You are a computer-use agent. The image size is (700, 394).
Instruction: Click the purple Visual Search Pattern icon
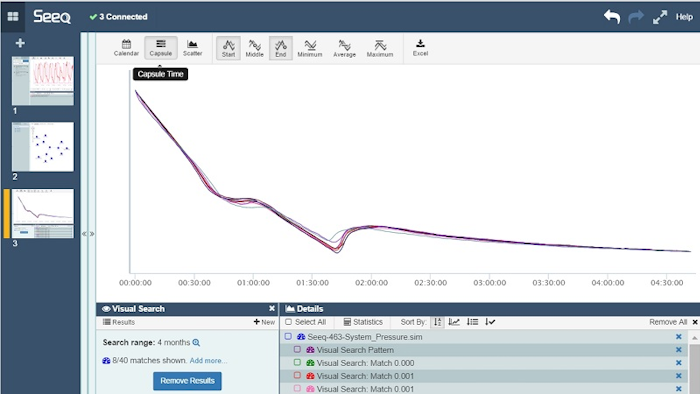(x=310, y=350)
